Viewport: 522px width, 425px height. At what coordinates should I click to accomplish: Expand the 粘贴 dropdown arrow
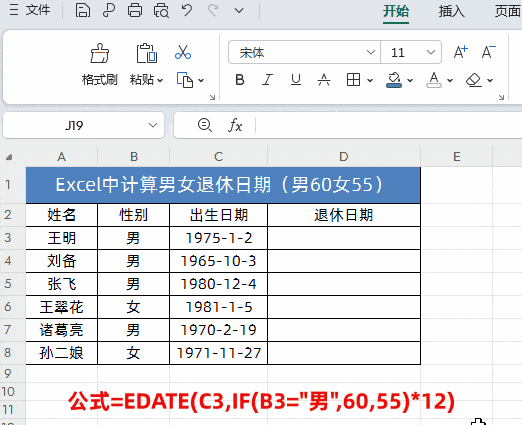pos(160,80)
